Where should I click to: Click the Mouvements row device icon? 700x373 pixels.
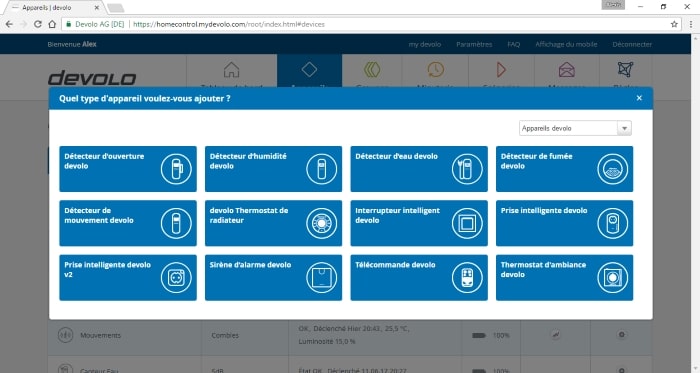click(x=65, y=335)
